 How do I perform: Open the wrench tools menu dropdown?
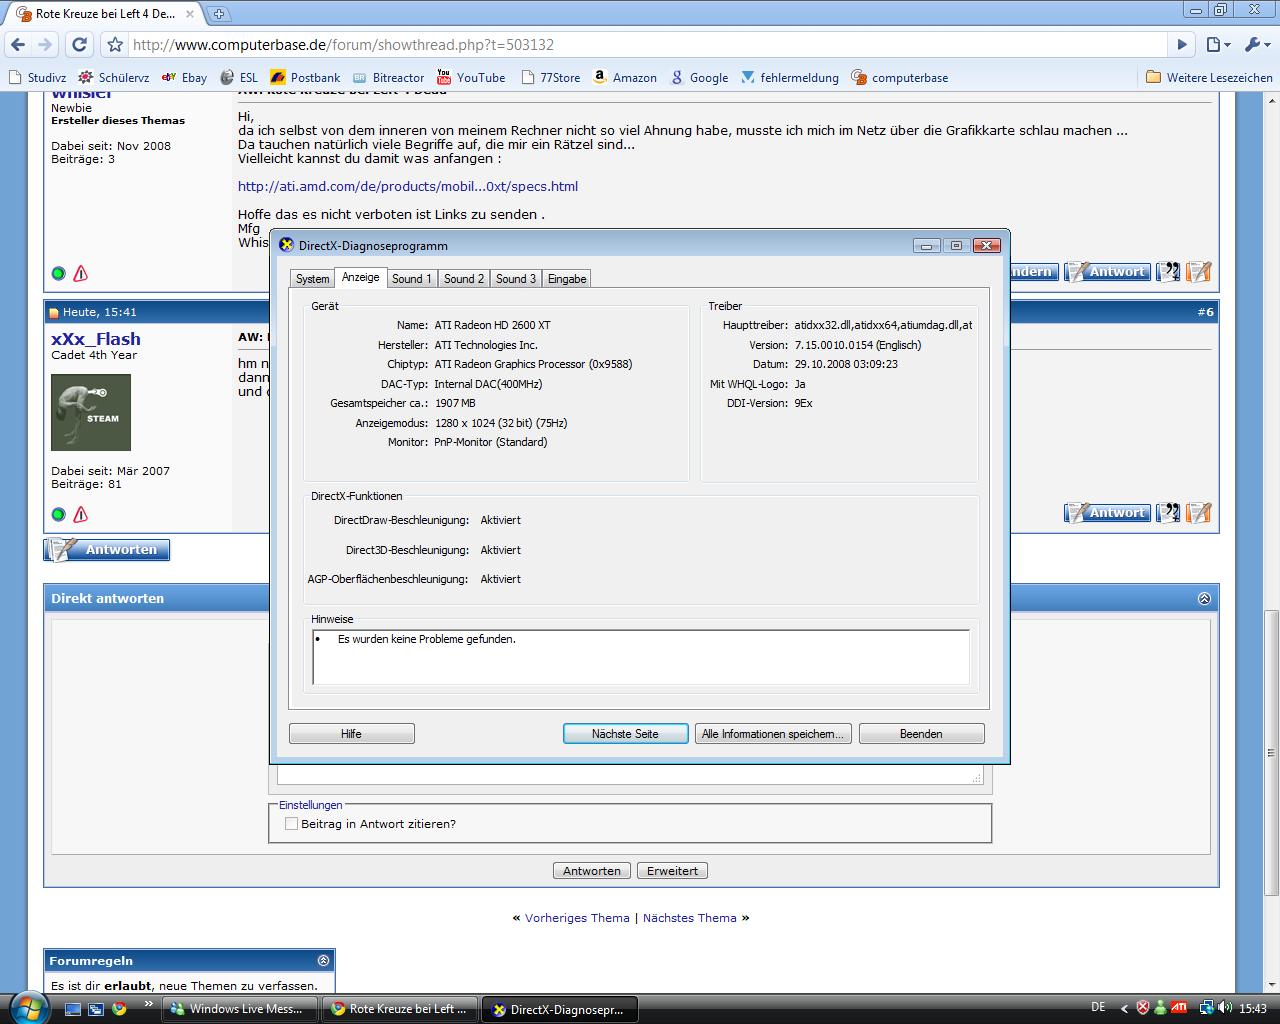point(1256,45)
